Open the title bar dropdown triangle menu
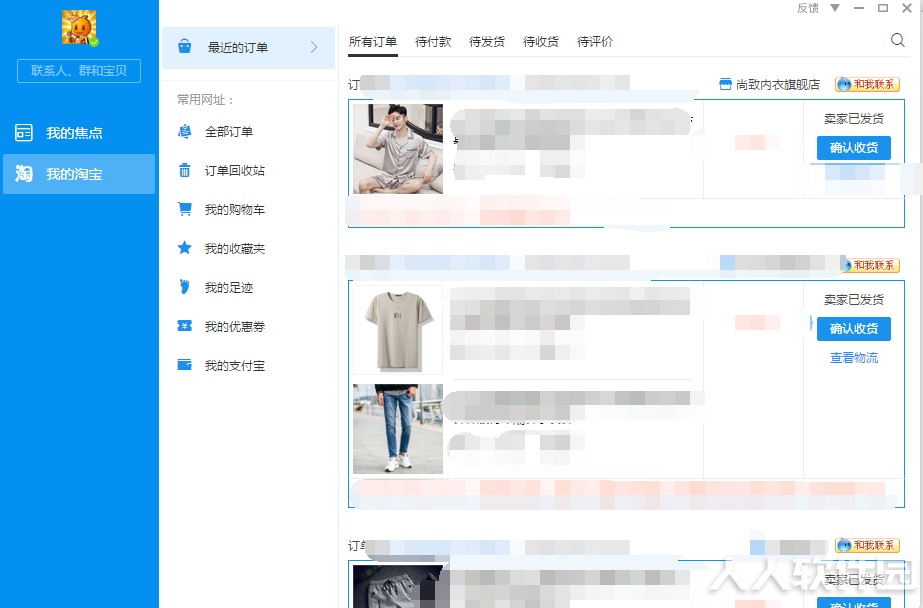923x608 pixels. click(835, 8)
